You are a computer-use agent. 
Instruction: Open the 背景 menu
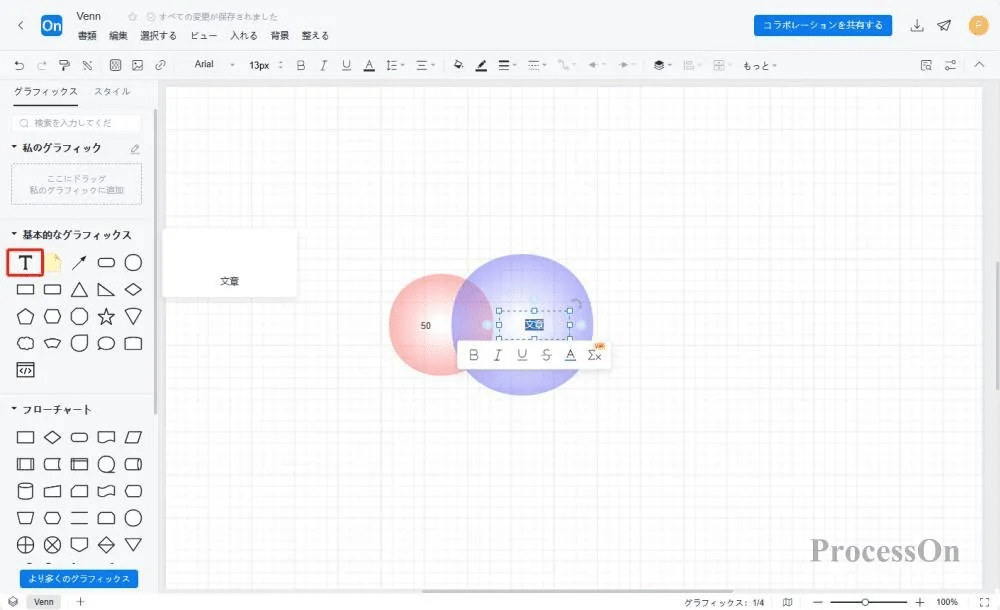pos(278,35)
